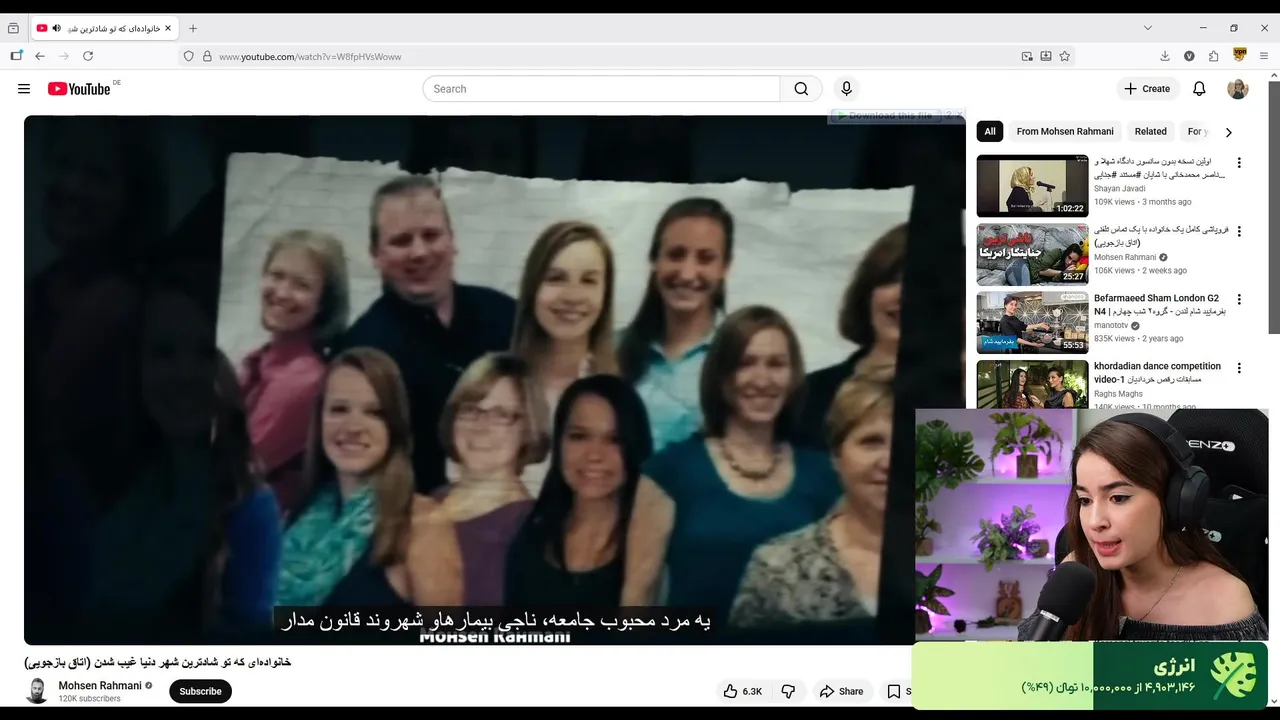The width and height of the screenshot is (1280, 720).
Task: Open picture-in-picture icon in address bar
Action: [x=1027, y=56]
